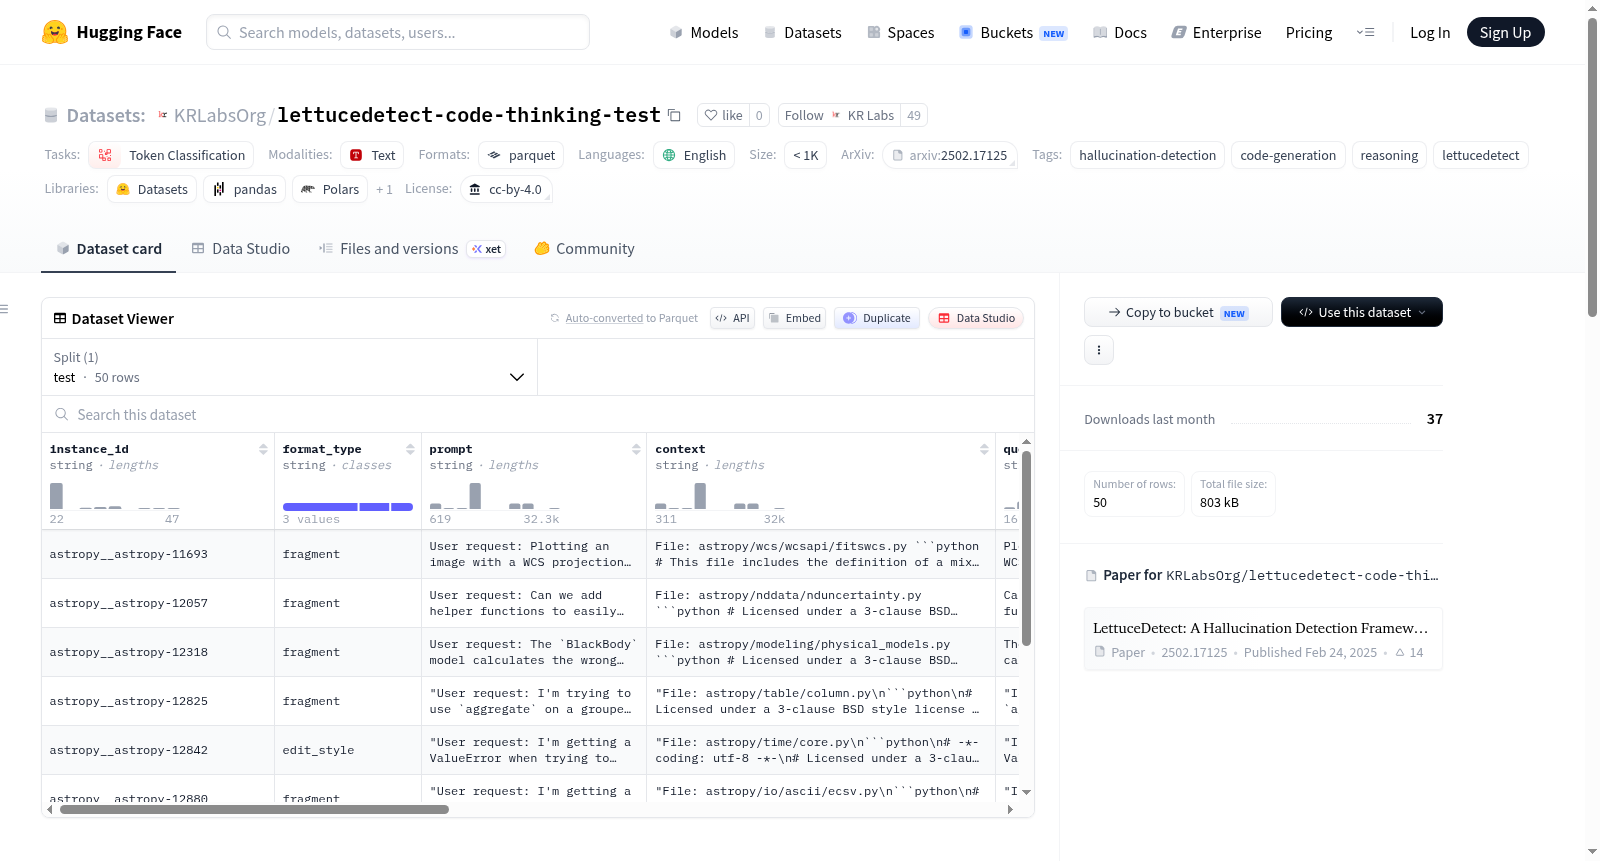The image size is (1600, 861).
Task: Select the lettucedetect tag
Action: [x=1480, y=155]
